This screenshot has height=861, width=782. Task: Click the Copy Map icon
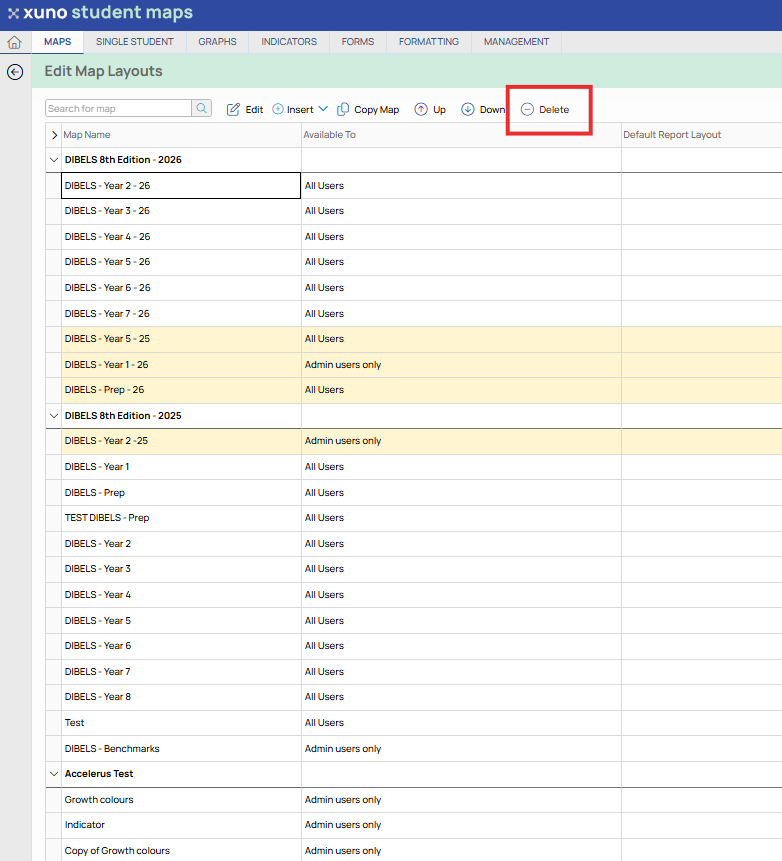(343, 109)
